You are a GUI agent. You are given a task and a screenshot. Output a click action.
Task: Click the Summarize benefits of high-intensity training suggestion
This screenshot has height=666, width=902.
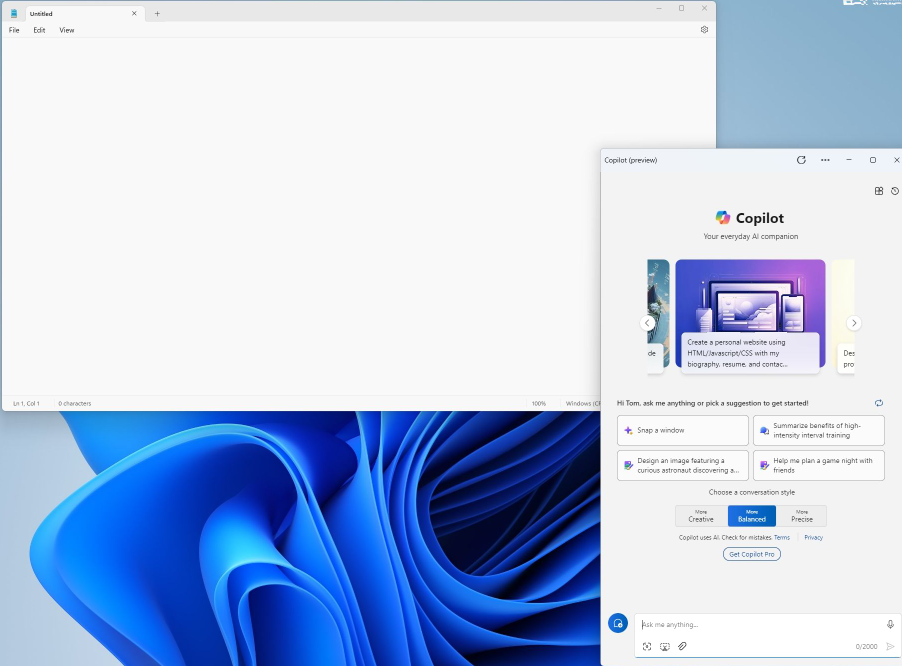click(819, 430)
